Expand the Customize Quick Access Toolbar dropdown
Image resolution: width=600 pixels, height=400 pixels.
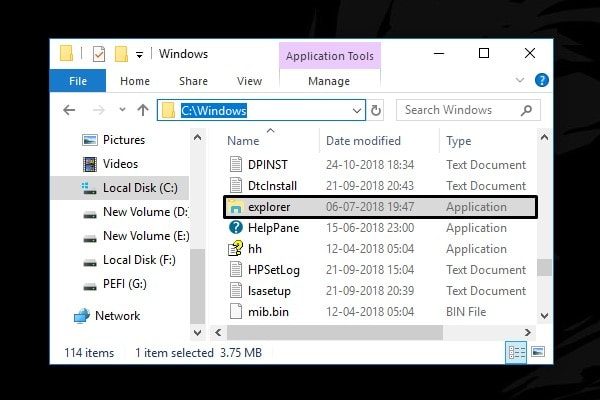139,54
